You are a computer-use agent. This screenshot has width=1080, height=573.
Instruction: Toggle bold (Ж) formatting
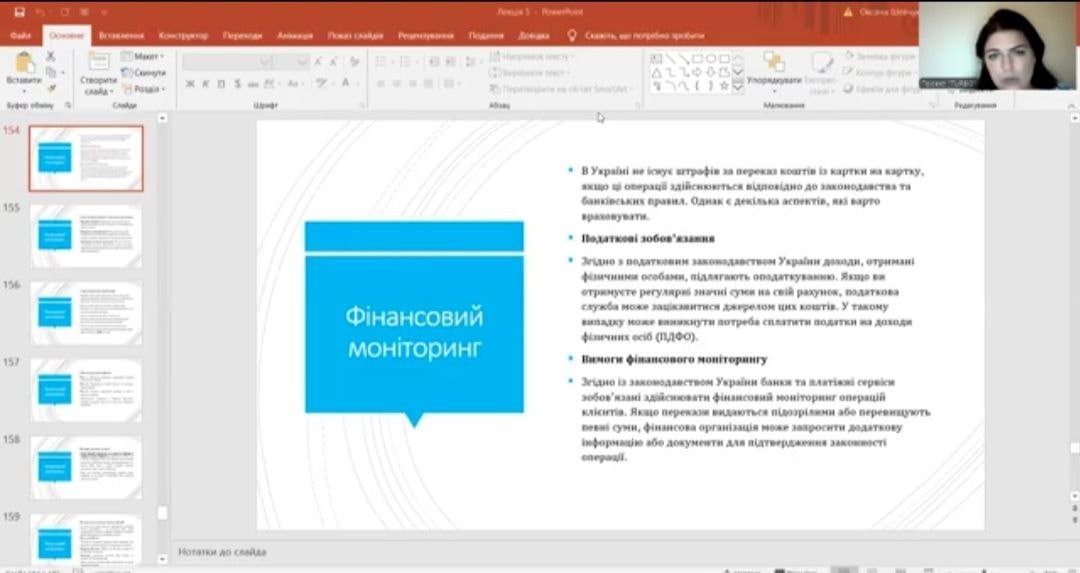tap(190, 83)
